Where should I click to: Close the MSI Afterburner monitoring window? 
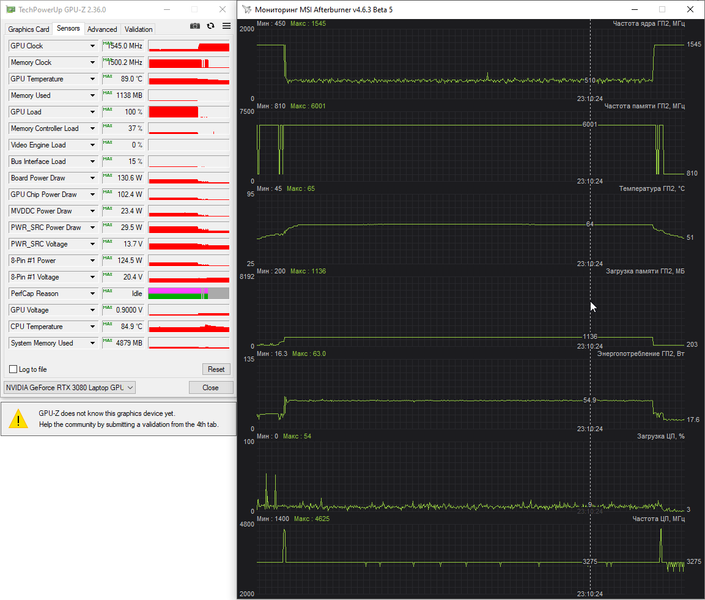[x=690, y=9]
